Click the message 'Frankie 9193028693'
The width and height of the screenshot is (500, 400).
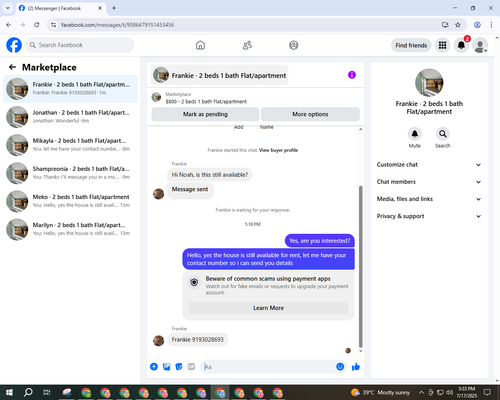(198, 340)
